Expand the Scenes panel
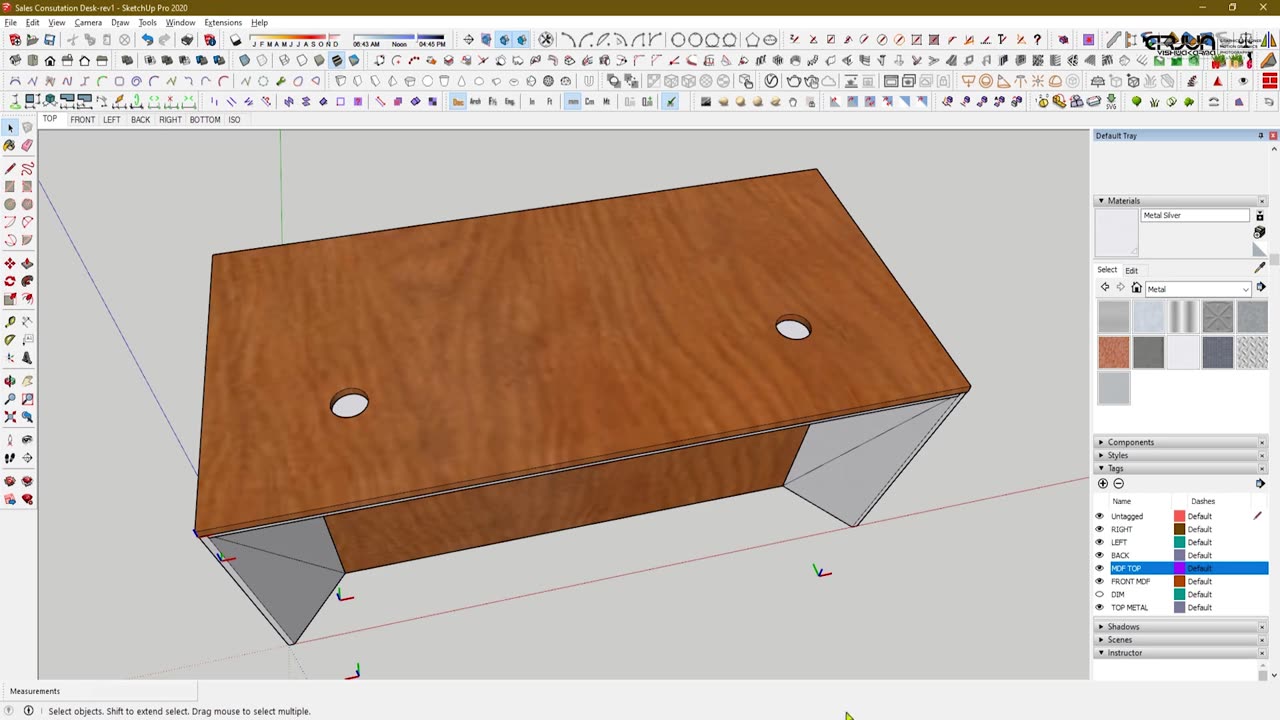The image size is (1280, 720). [1101, 640]
